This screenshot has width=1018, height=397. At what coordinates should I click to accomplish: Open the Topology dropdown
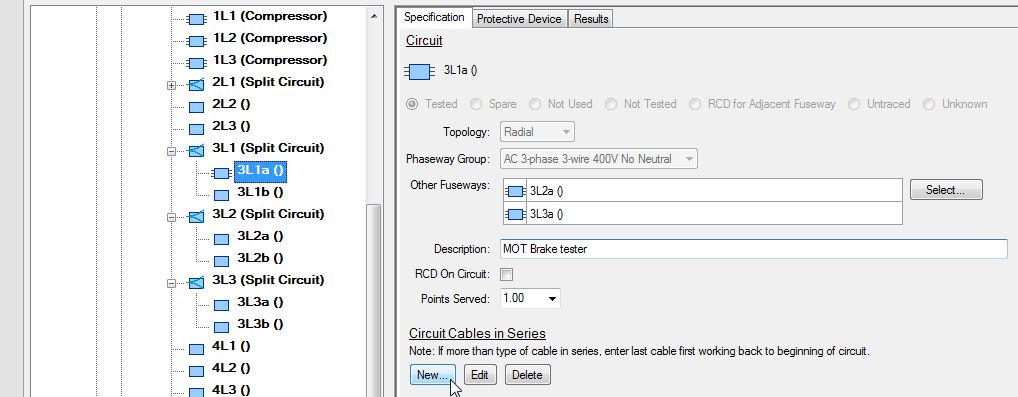tap(537, 132)
